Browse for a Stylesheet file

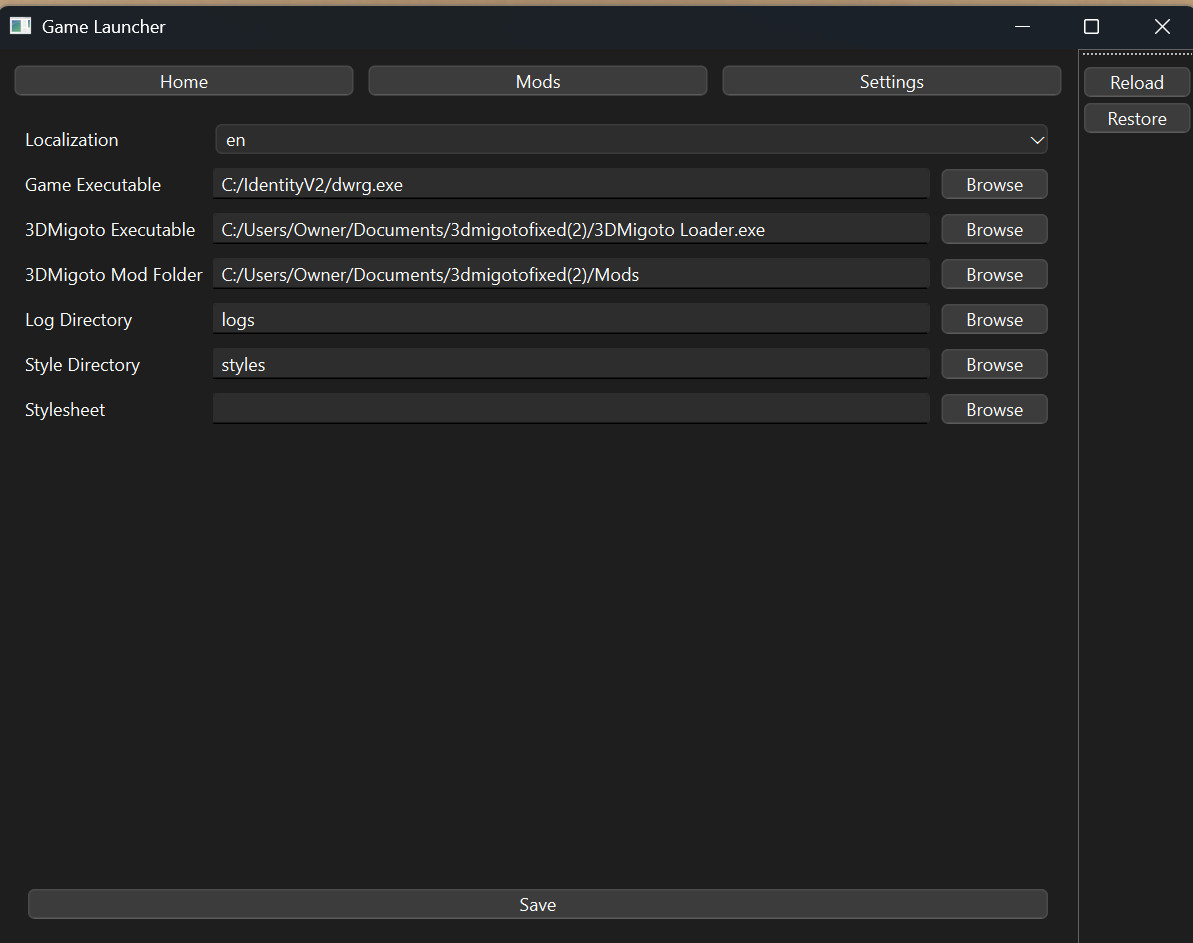click(x=993, y=409)
